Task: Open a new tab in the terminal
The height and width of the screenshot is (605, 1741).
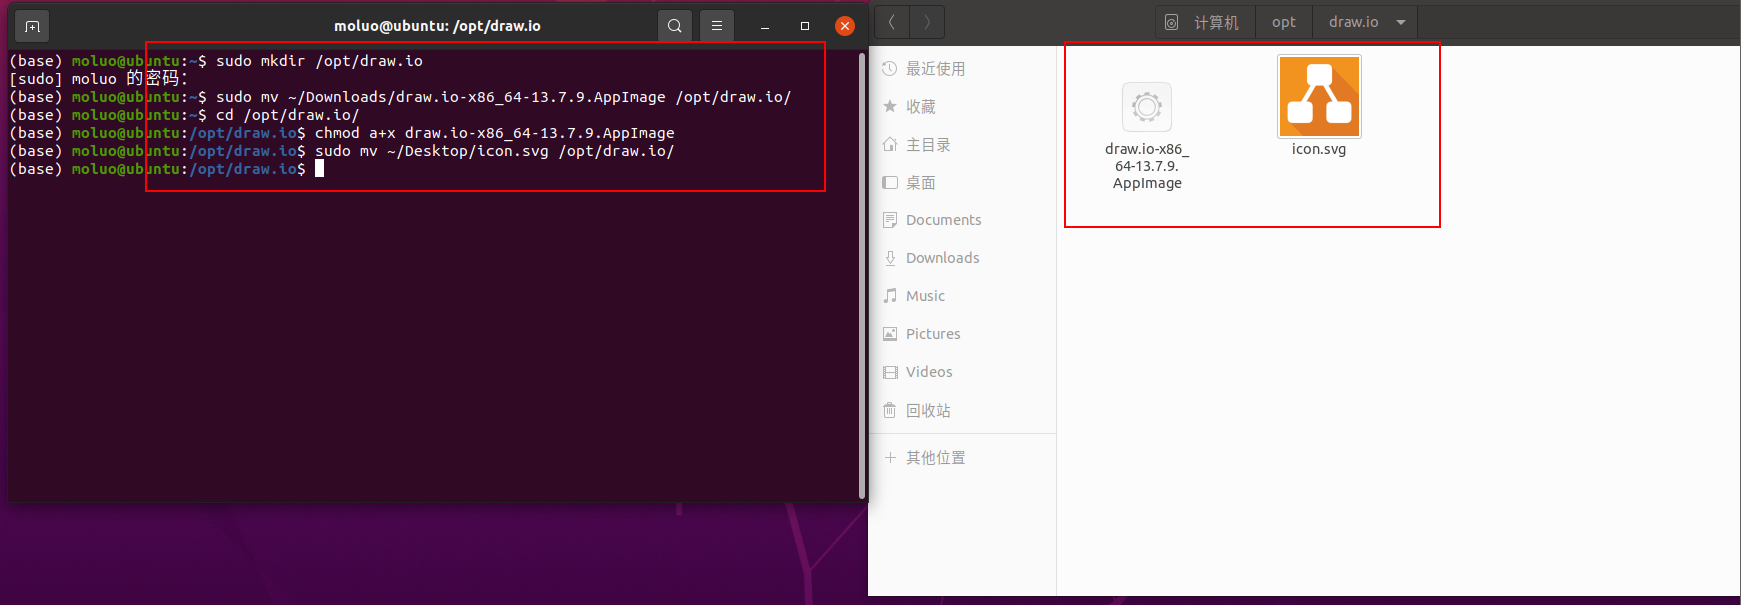Action: click(32, 26)
